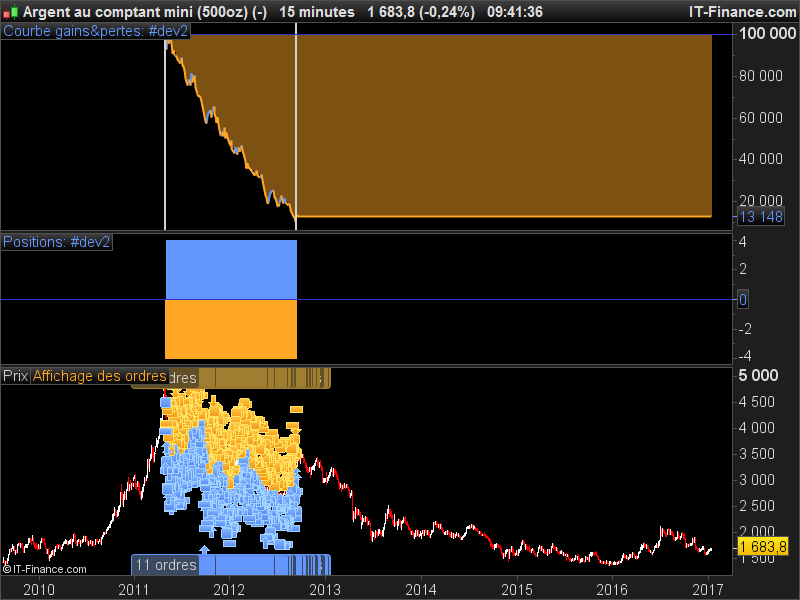
Task: Click the 100 000 equity axis label
Action: point(767,34)
